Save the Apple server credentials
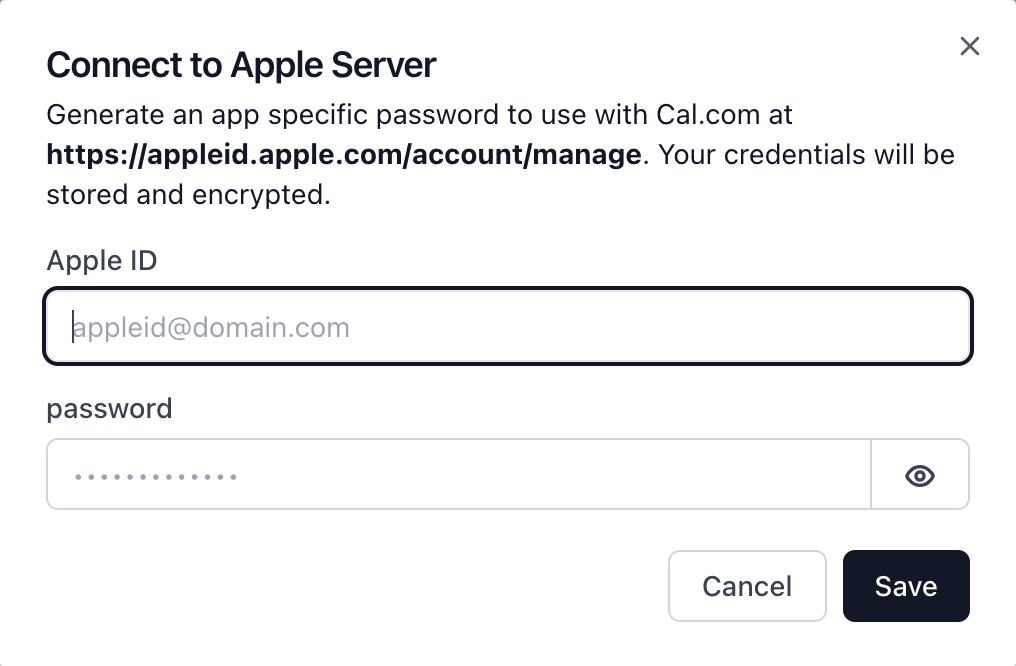The height and width of the screenshot is (666, 1016). click(x=906, y=586)
